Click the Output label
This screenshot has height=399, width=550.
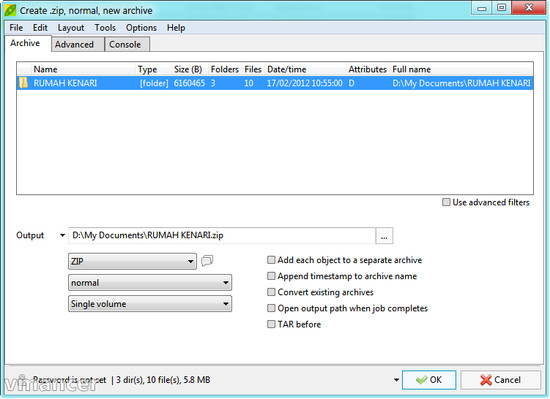click(x=30, y=235)
